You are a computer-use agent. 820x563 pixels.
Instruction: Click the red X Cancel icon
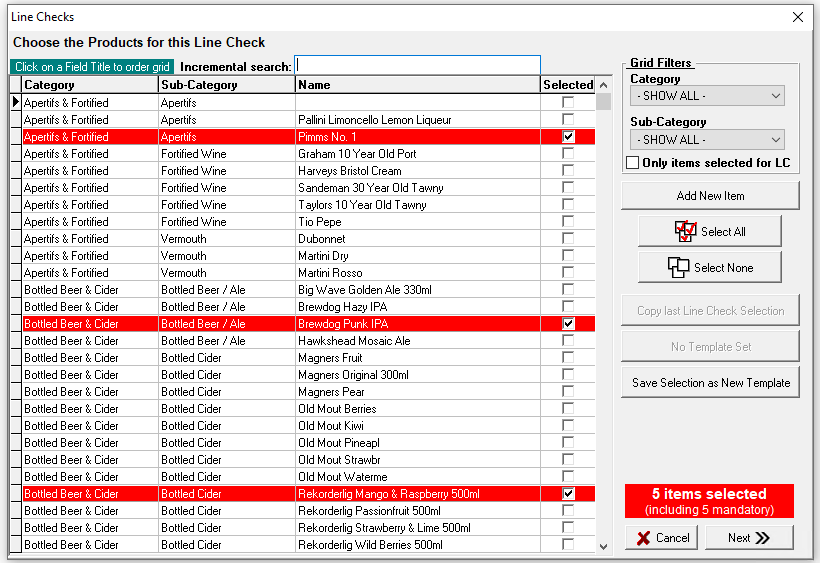click(642, 538)
